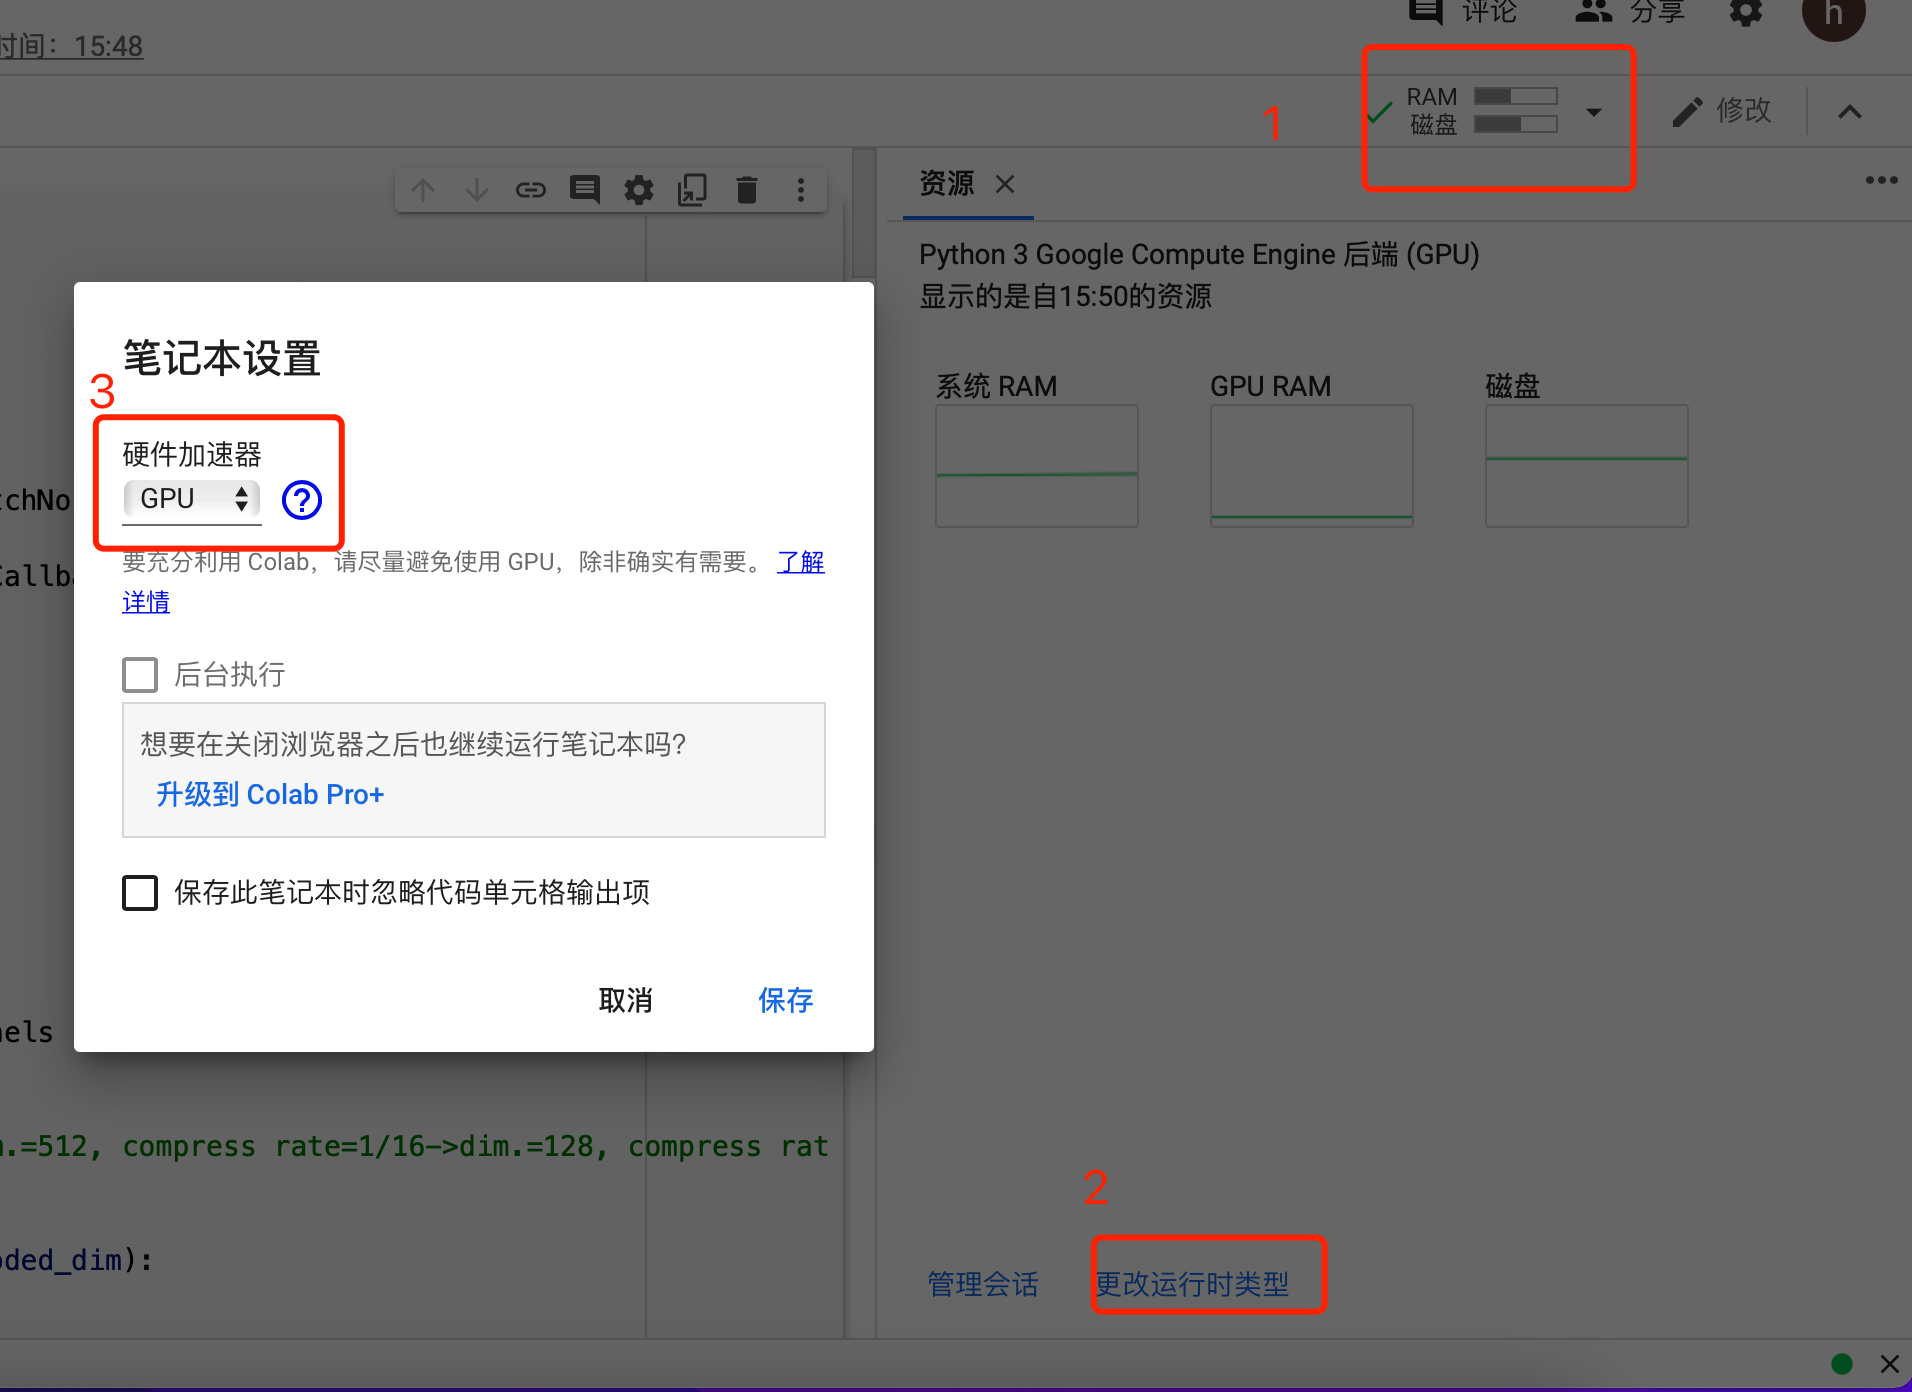Open the cell settings gear
The height and width of the screenshot is (1392, 1912).
point(639,189)
